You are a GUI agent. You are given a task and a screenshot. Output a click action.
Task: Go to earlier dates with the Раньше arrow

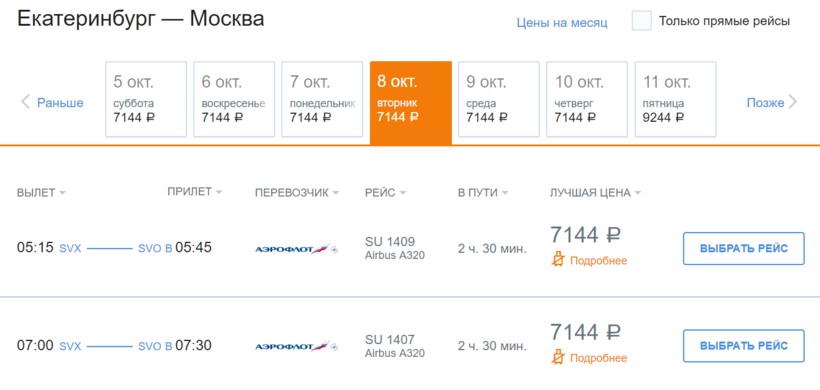pyautogui.click(x=52, y=102)
